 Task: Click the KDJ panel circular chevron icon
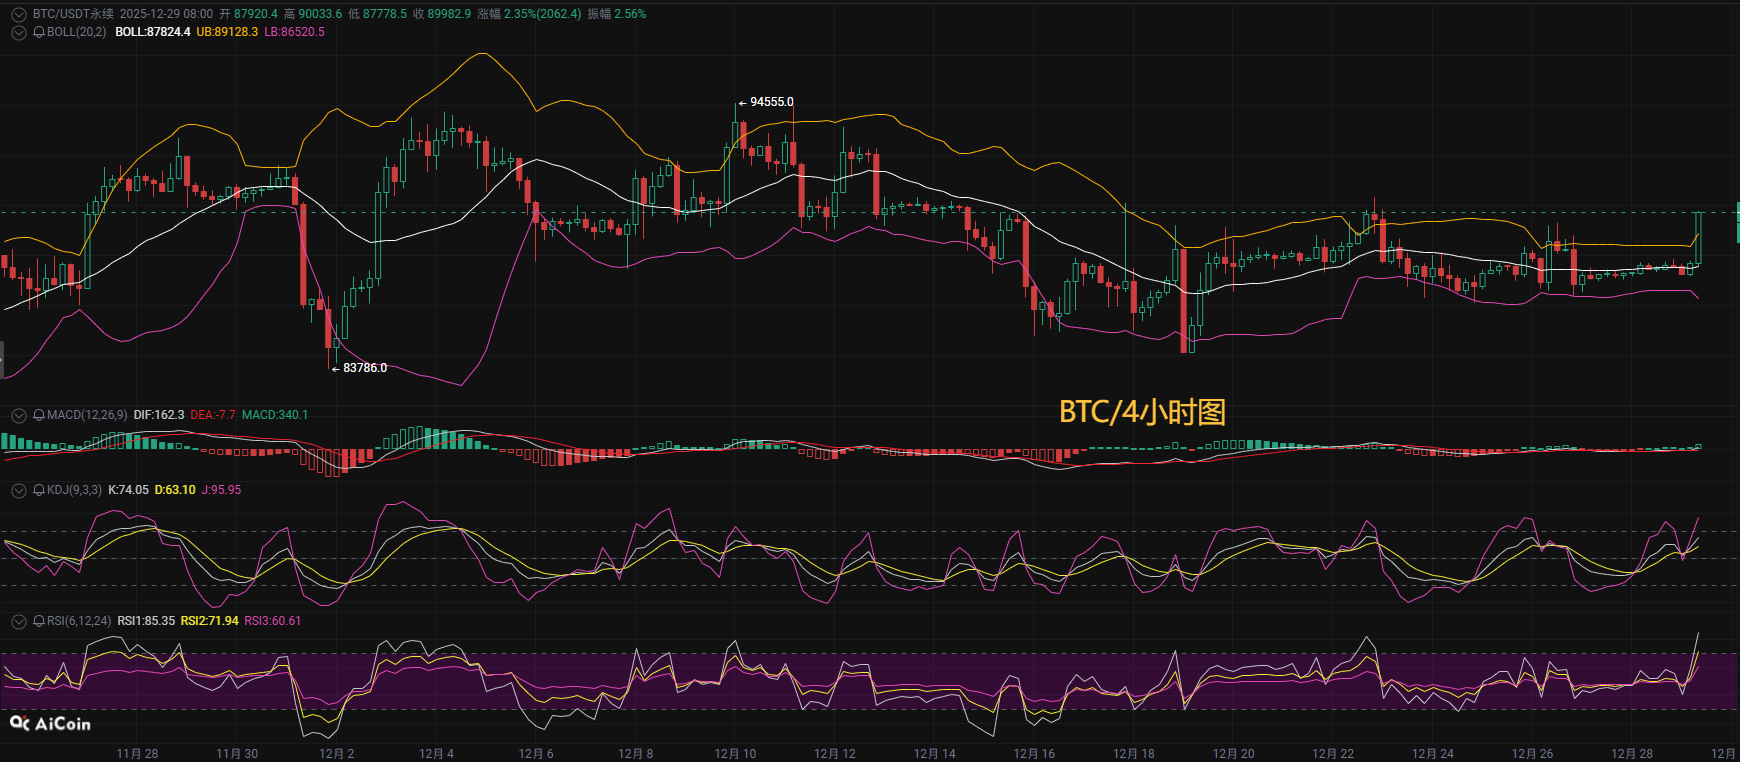pos(18,490)
